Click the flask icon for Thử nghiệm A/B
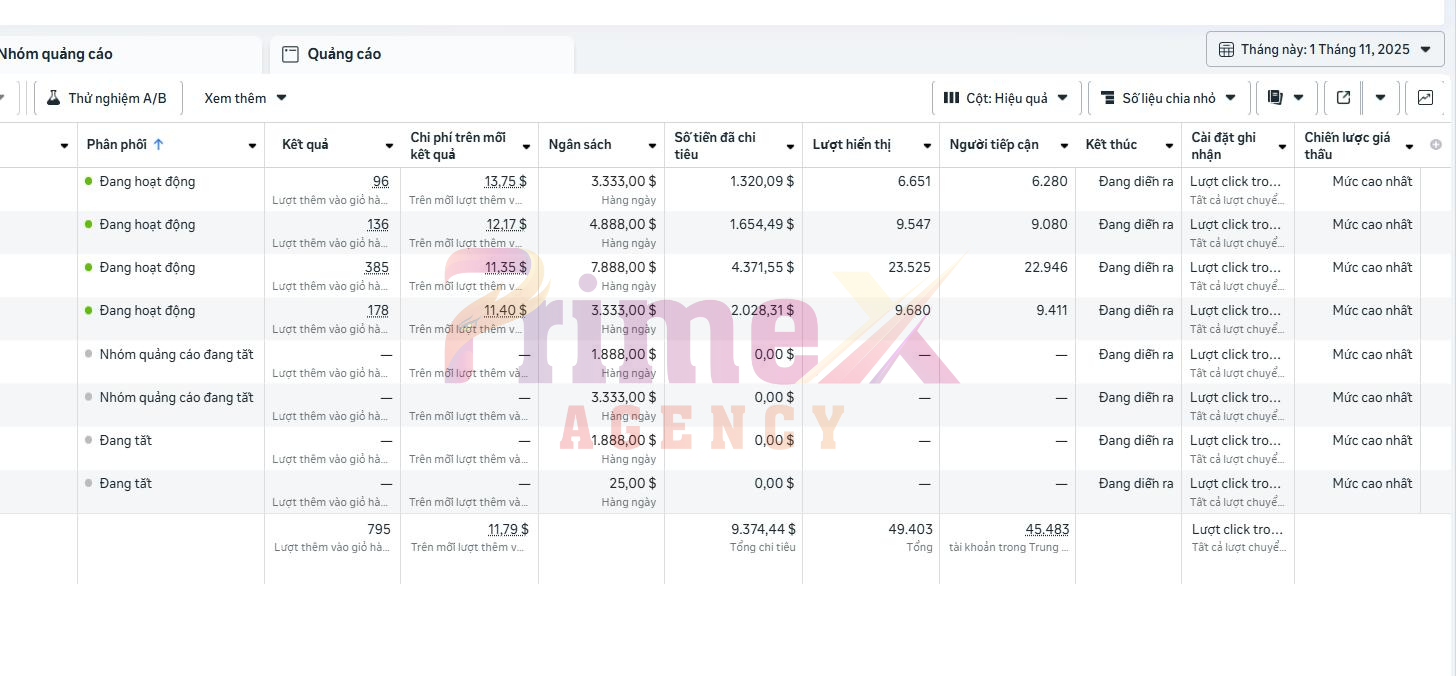Screen dimensions: 1456x676 (54, 98)
